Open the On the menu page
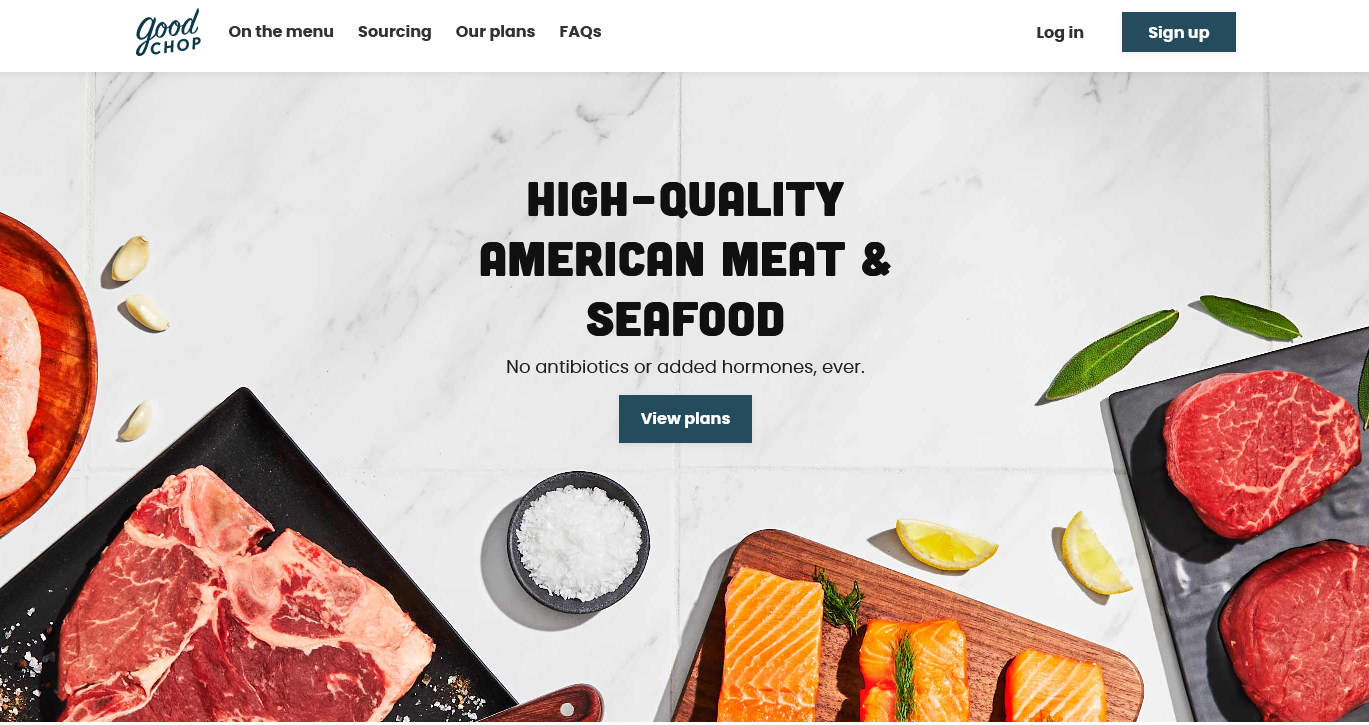The width and height of the screenshot is (1369, 725). click(x=281, y=32)
